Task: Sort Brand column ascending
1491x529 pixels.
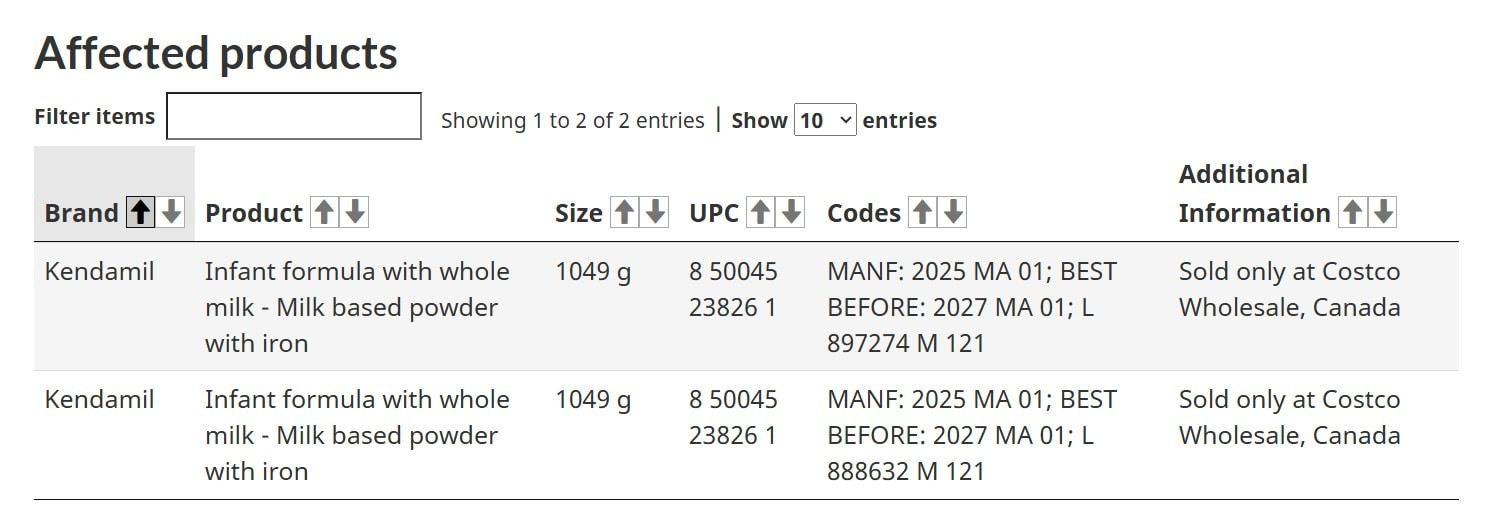Action: pyautogui.click(x=140, y=212)
